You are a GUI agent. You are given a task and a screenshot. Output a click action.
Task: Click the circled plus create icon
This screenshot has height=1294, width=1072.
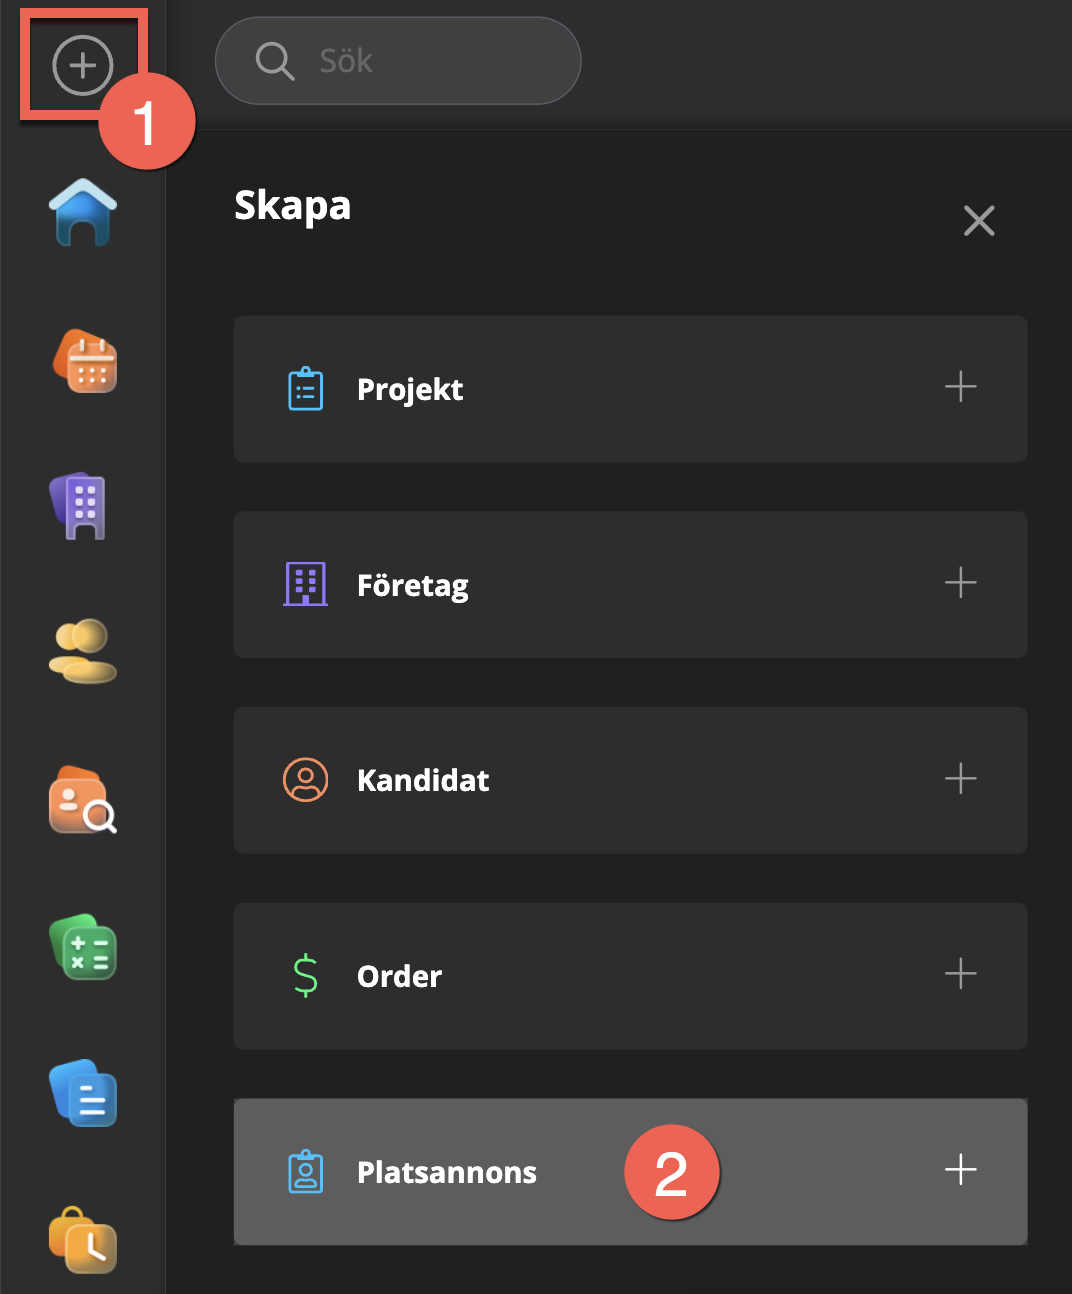click(82, 65)
